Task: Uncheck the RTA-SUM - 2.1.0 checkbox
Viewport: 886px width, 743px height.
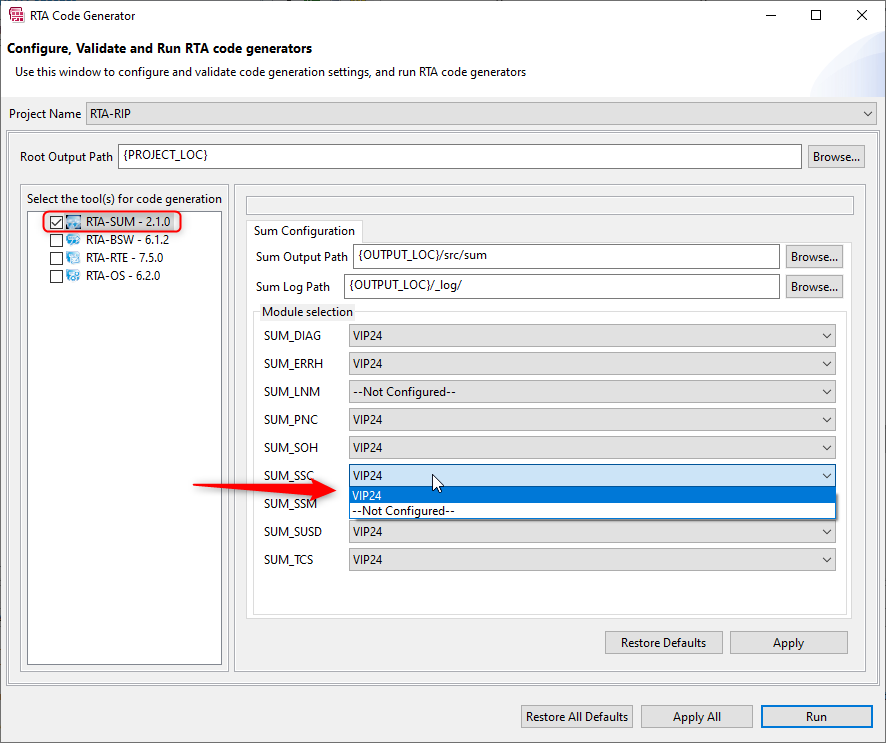Action: coord(56,223)
